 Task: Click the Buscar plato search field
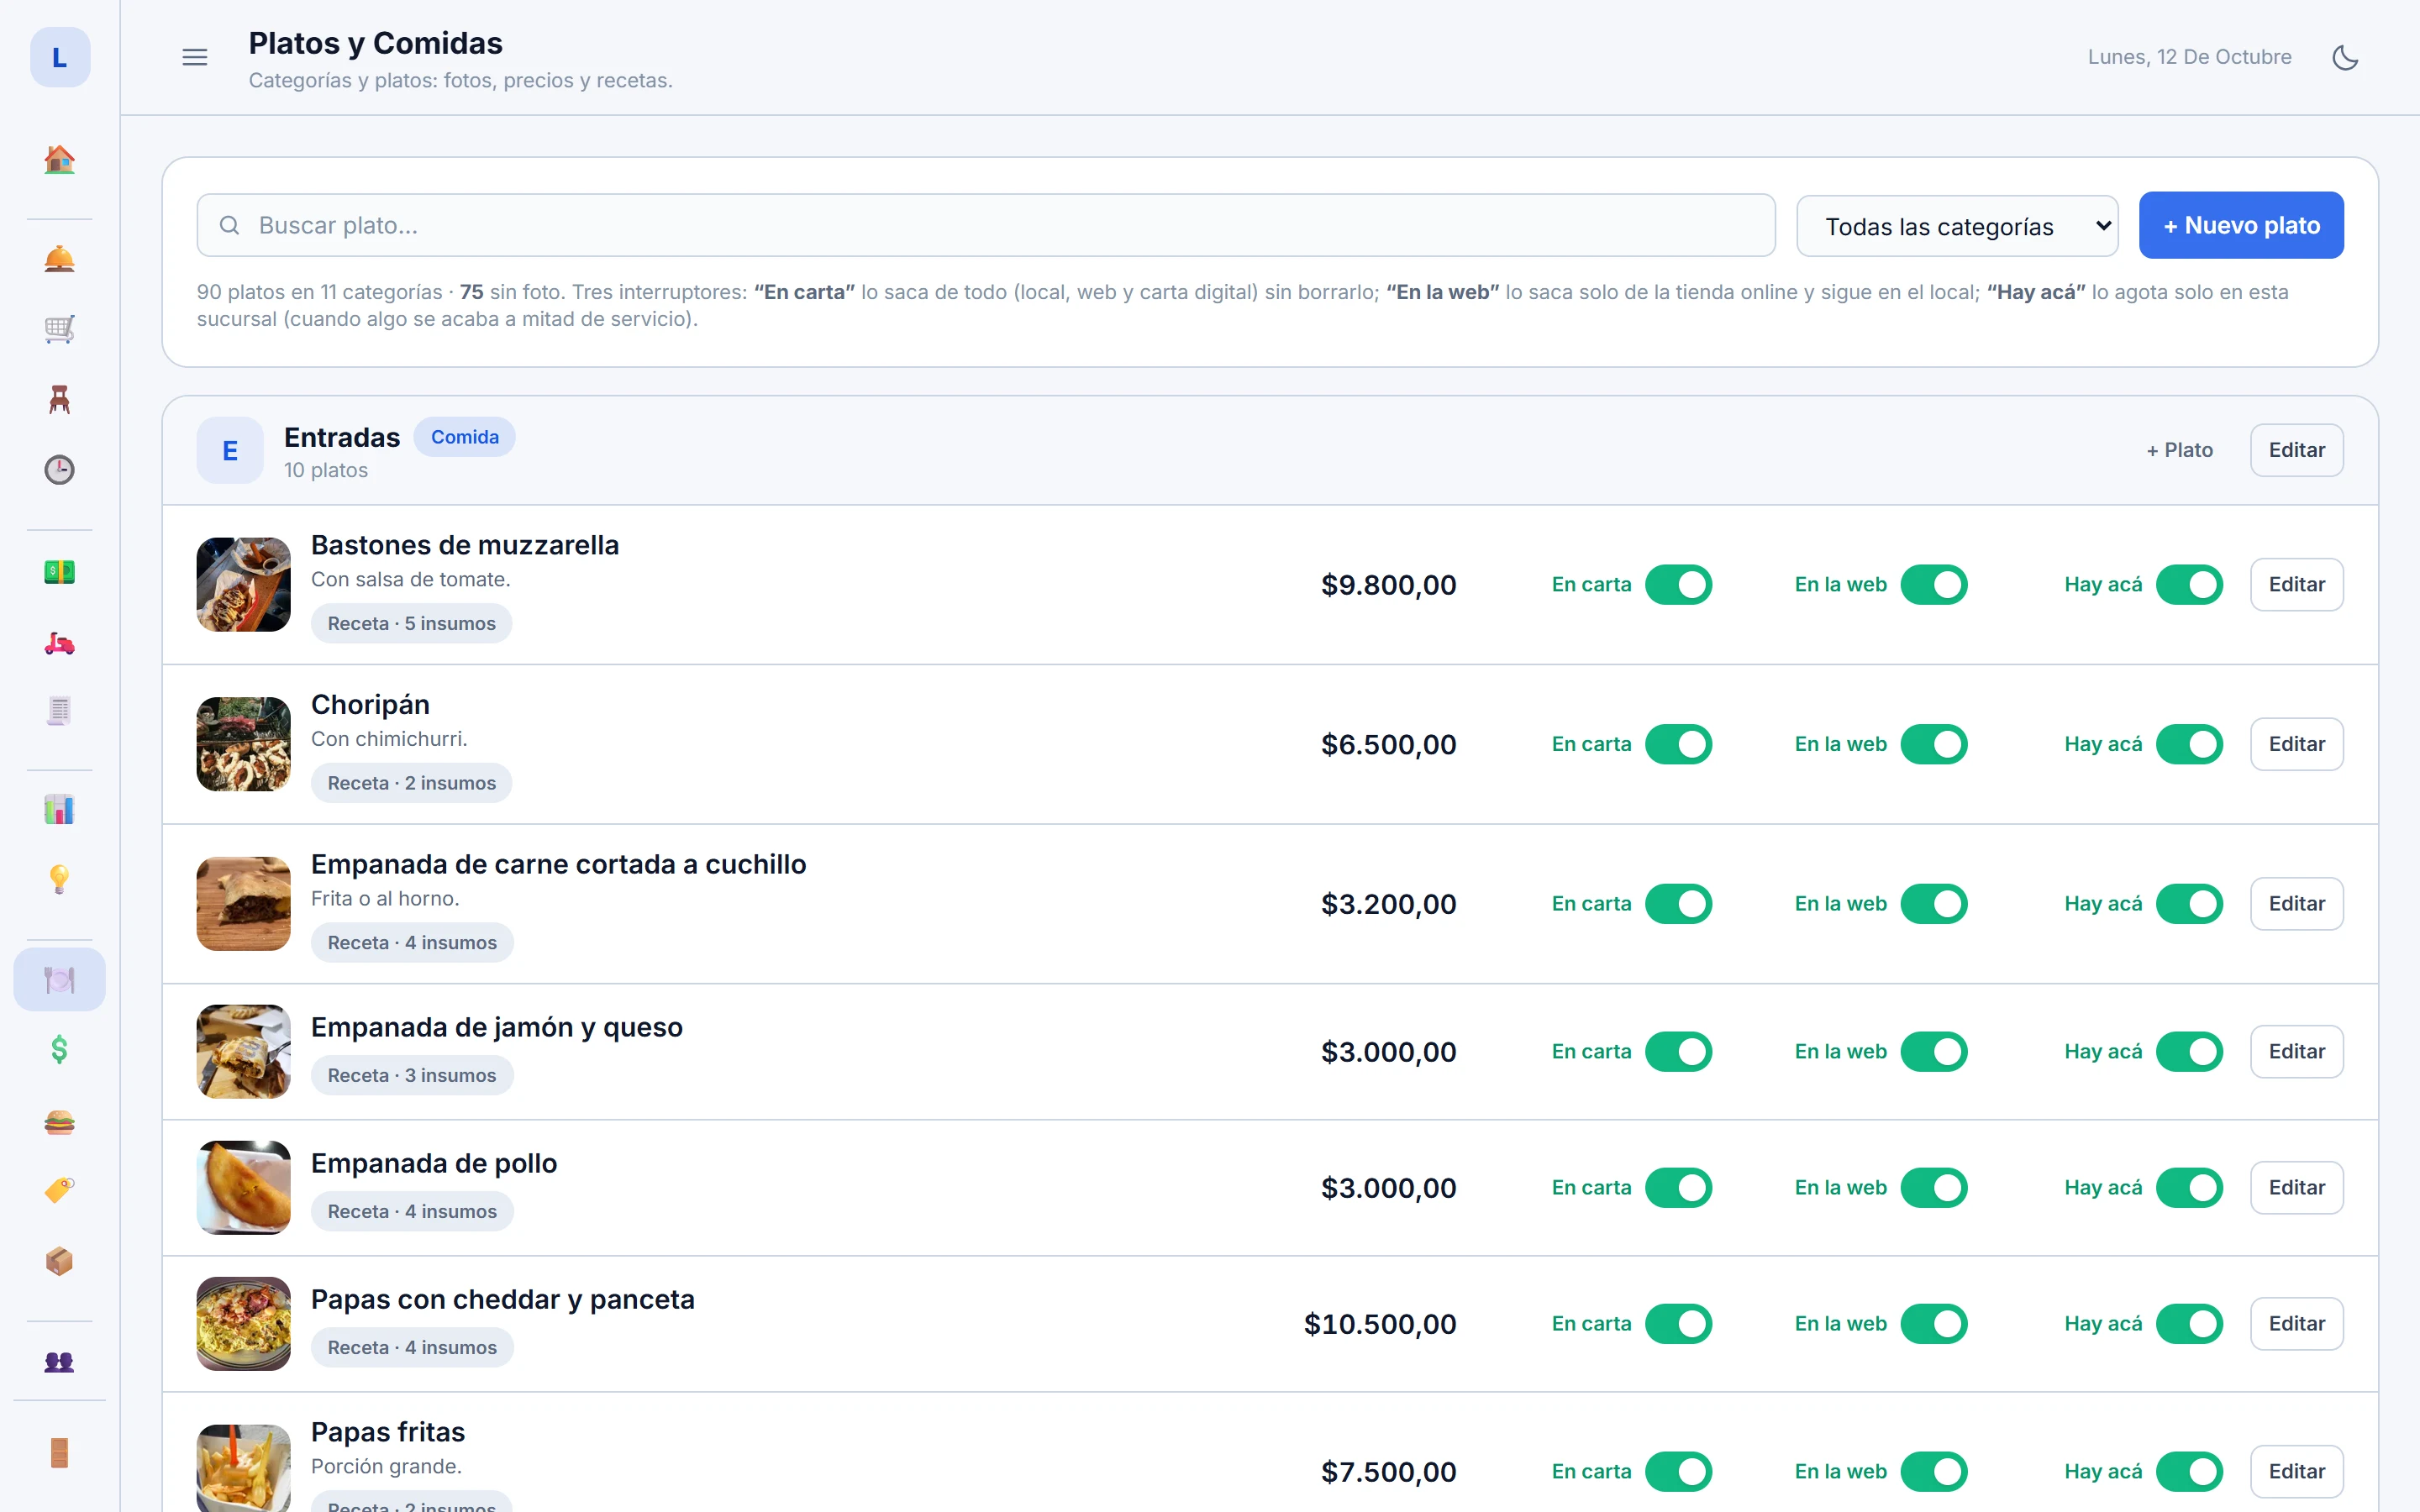[x=986, y=225]
